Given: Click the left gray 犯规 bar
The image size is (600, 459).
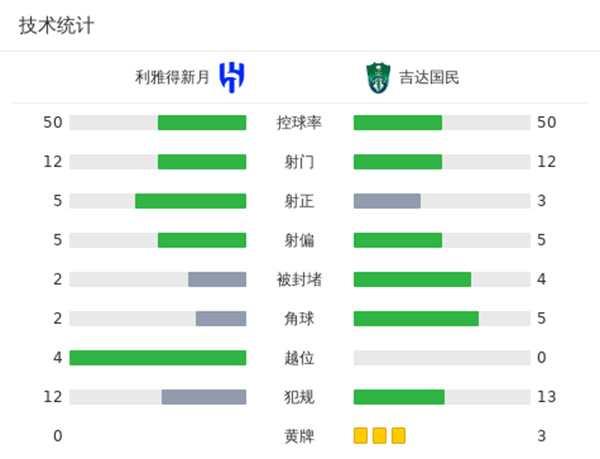Looking at the screenshot, I should (204, 397).
